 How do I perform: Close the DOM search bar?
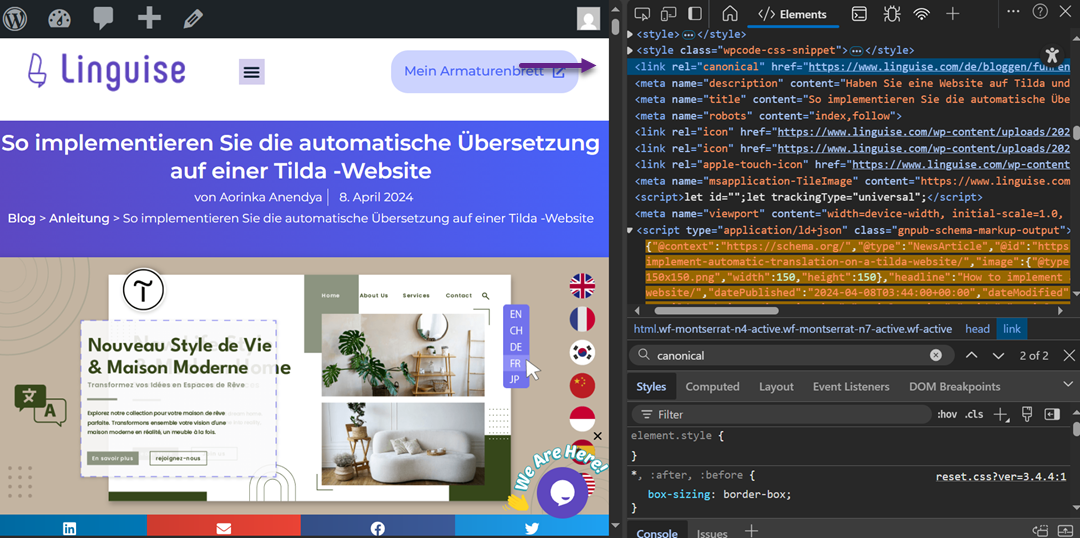[1069, 355]
